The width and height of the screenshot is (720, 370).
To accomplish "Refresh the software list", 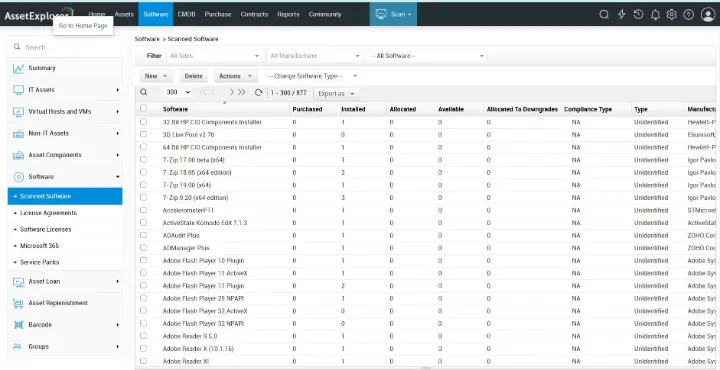I will (259, 92).
